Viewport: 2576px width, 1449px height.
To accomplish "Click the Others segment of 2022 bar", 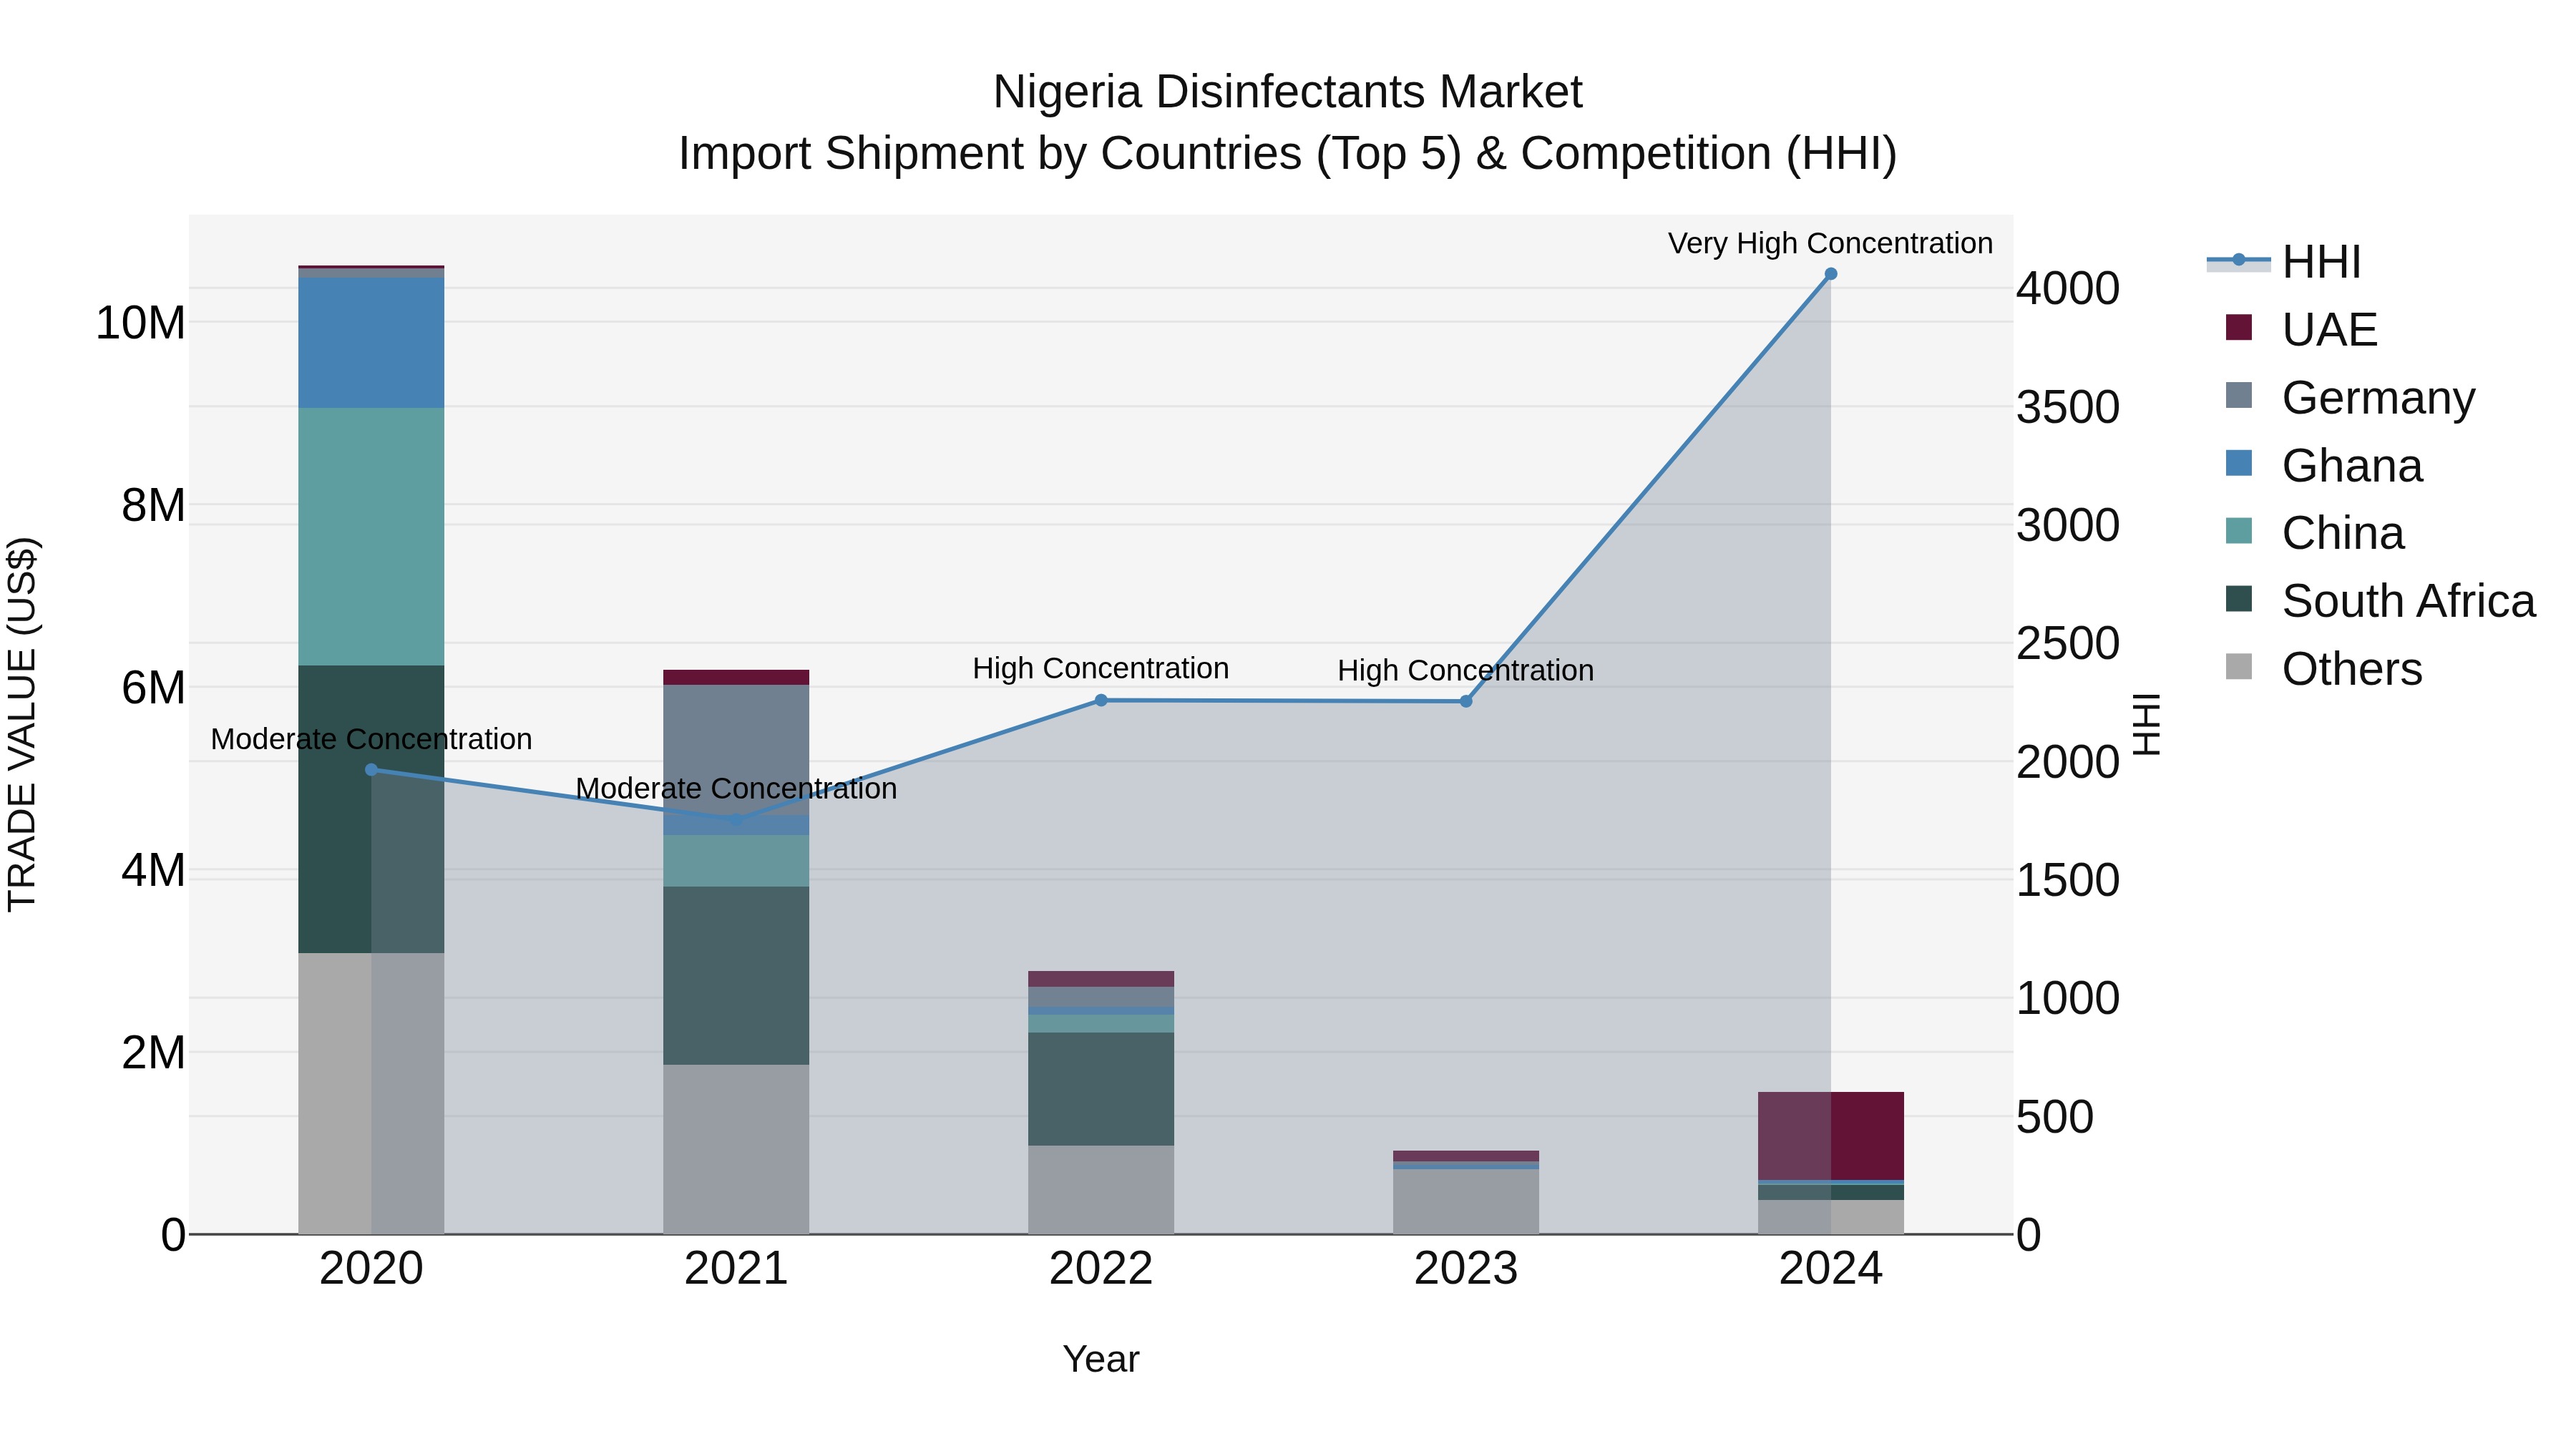I will (1101, 1189).
